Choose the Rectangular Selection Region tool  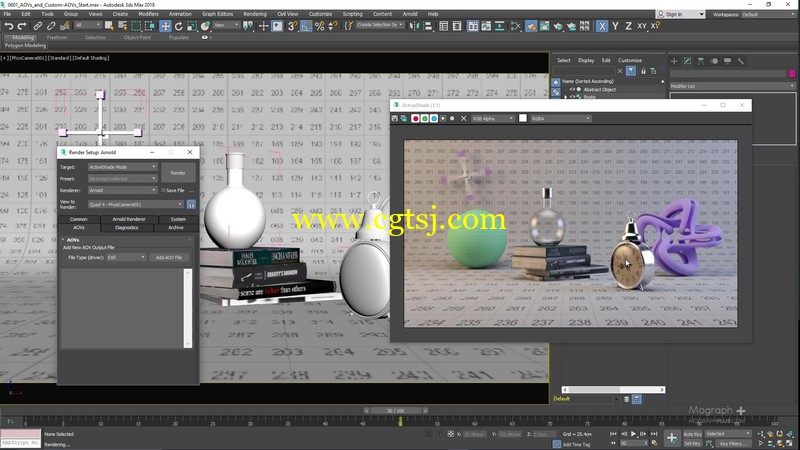(136, 26)
